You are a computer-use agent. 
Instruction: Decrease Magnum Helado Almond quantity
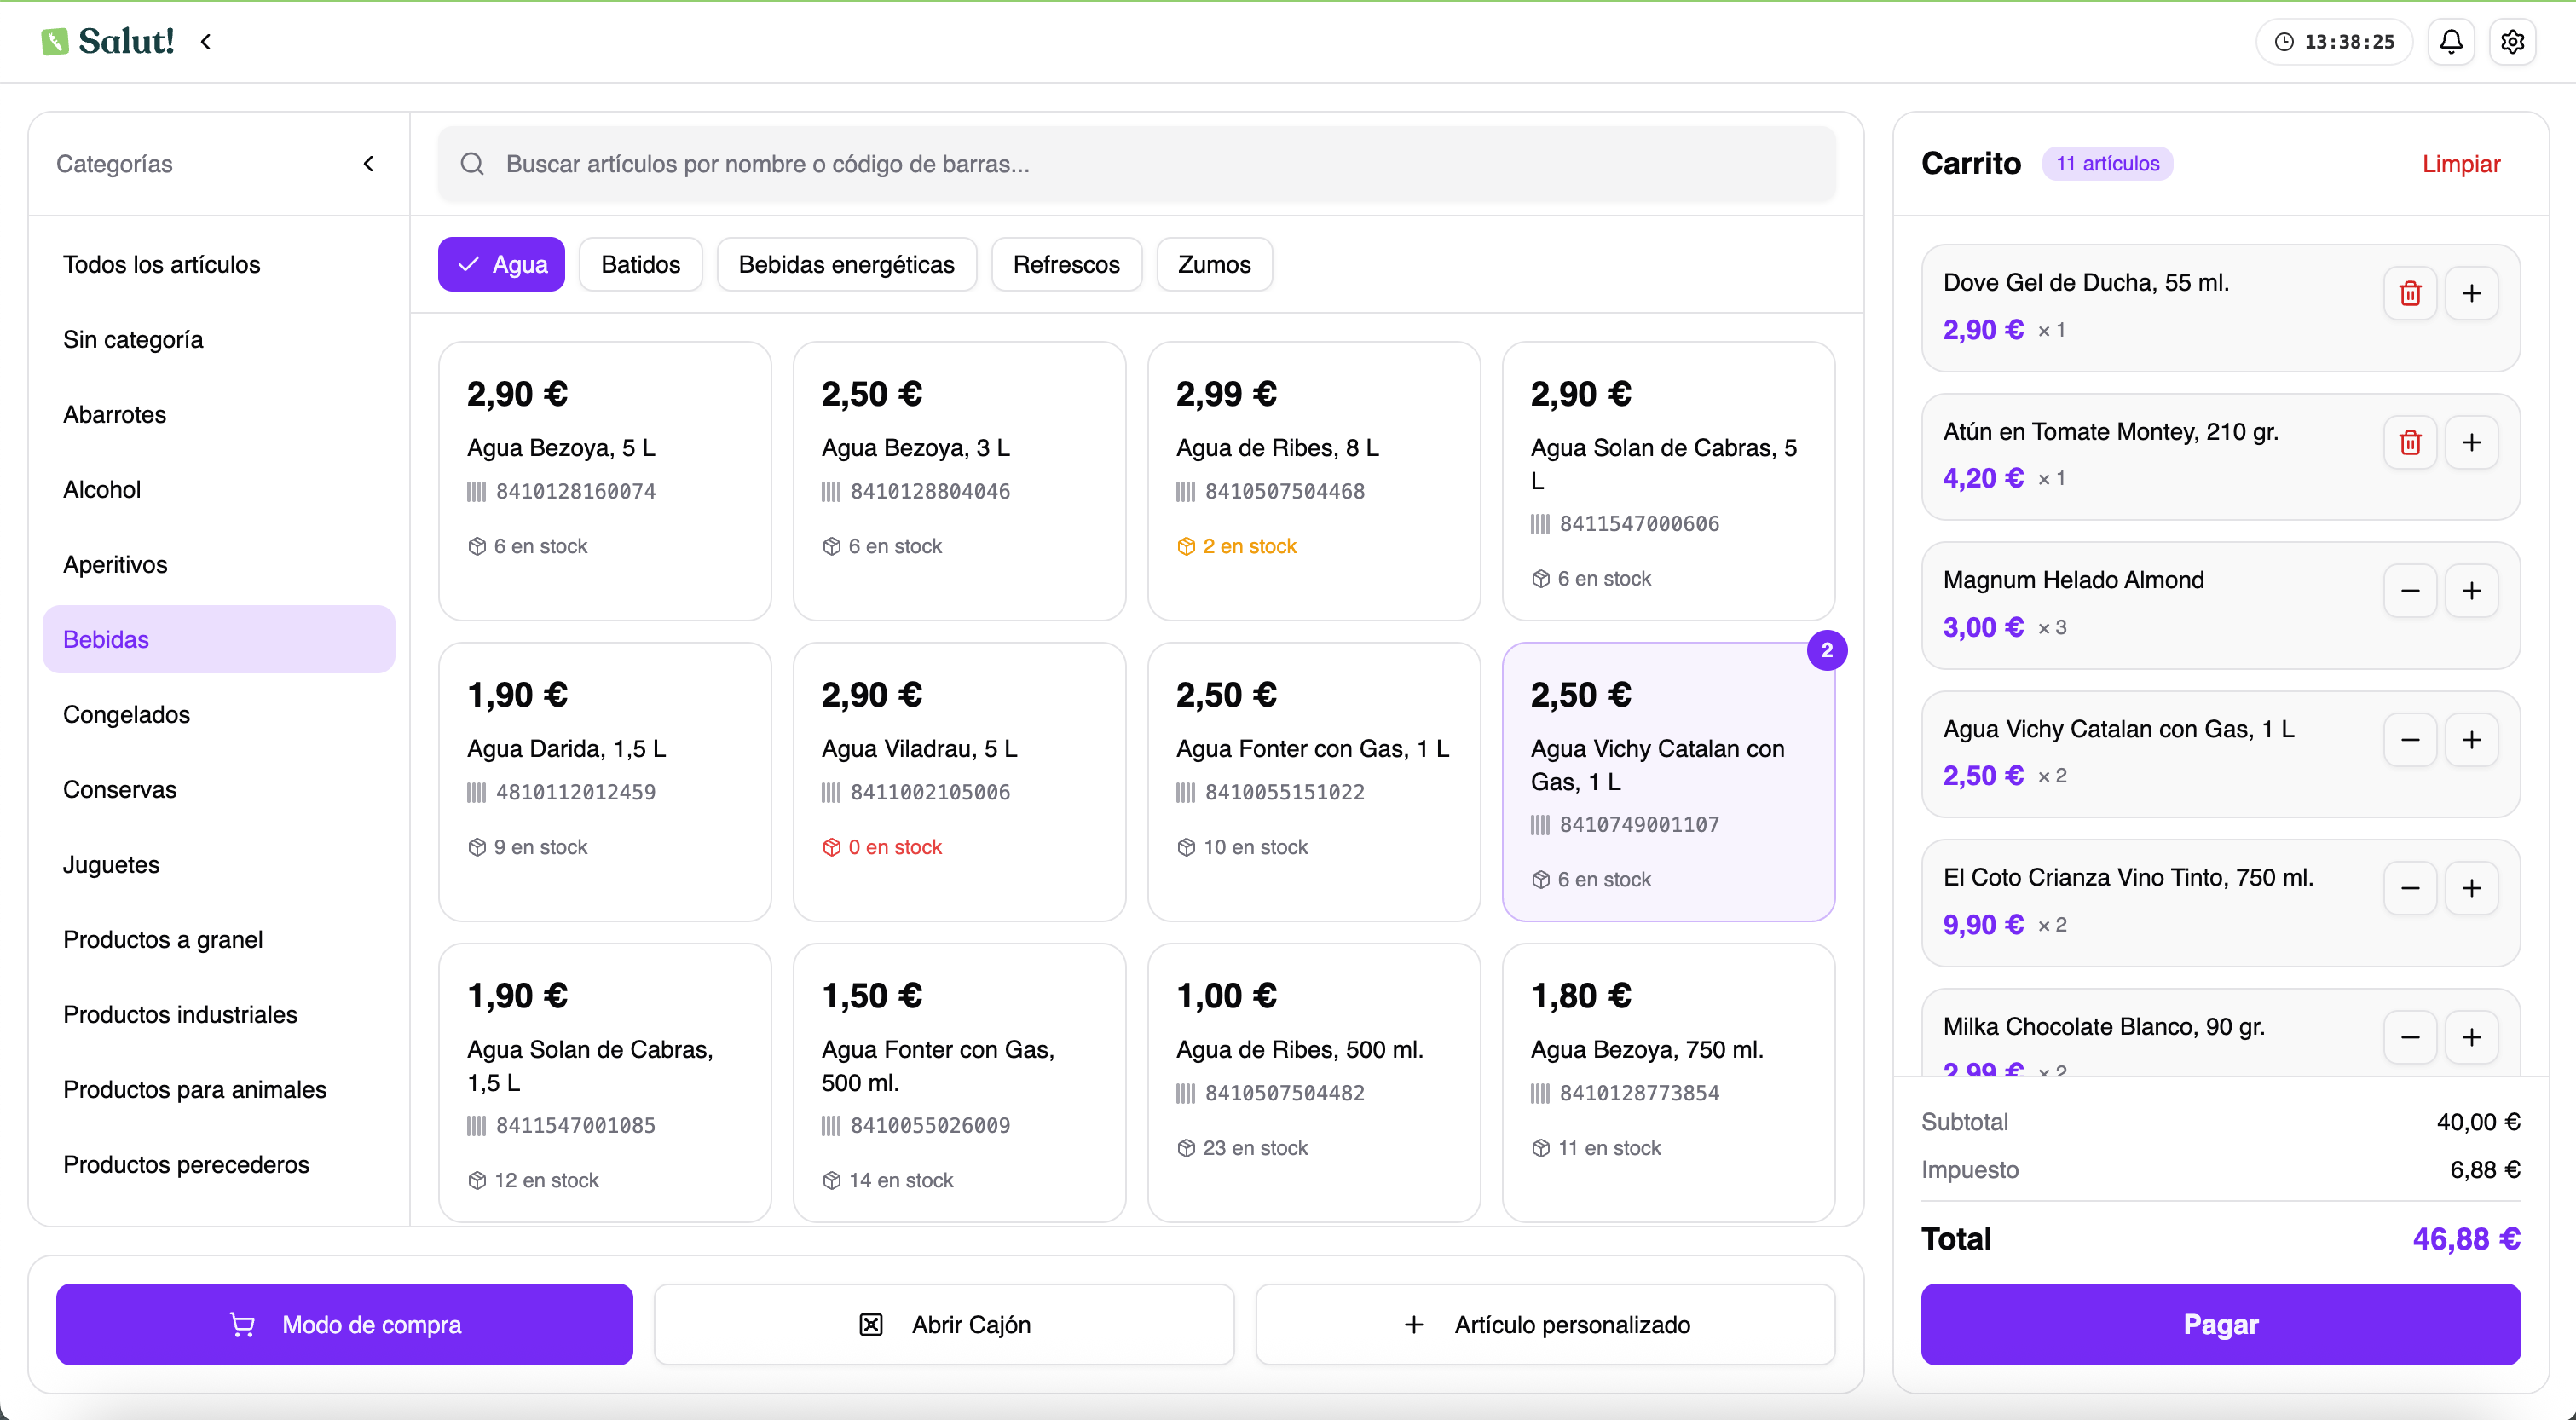2410,591
